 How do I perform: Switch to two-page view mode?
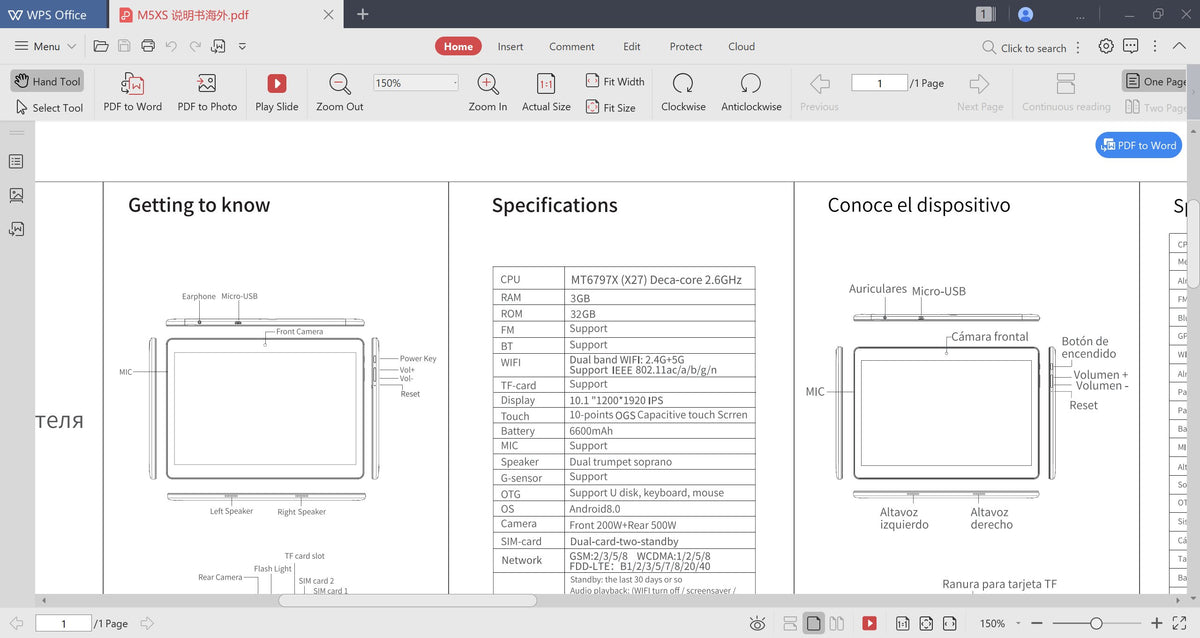pyautogui.click(x=837, y=622)
